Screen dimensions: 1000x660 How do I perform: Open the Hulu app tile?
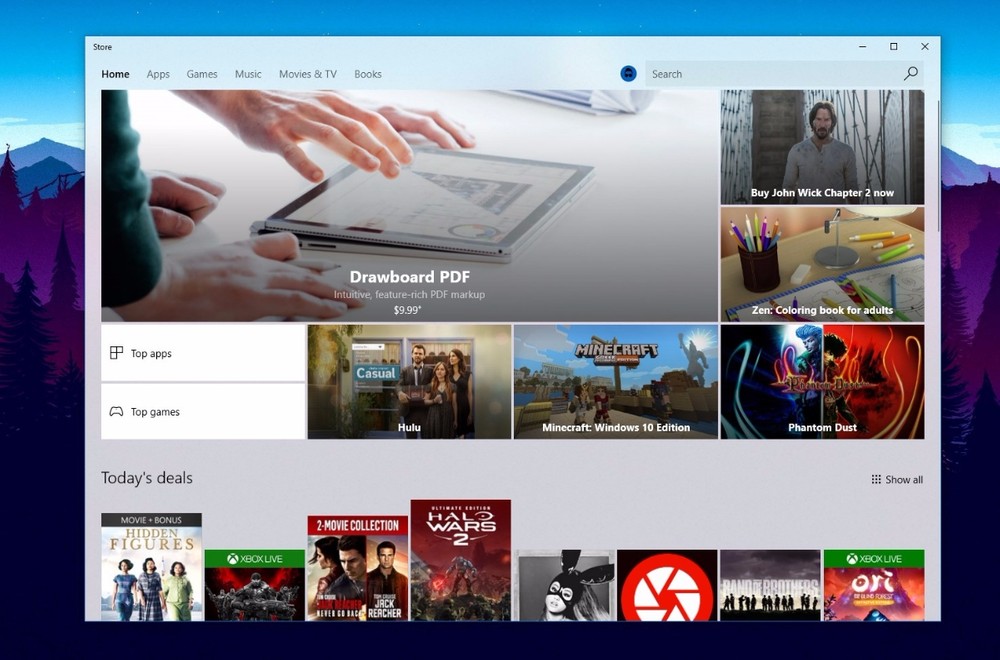(409, 381)
